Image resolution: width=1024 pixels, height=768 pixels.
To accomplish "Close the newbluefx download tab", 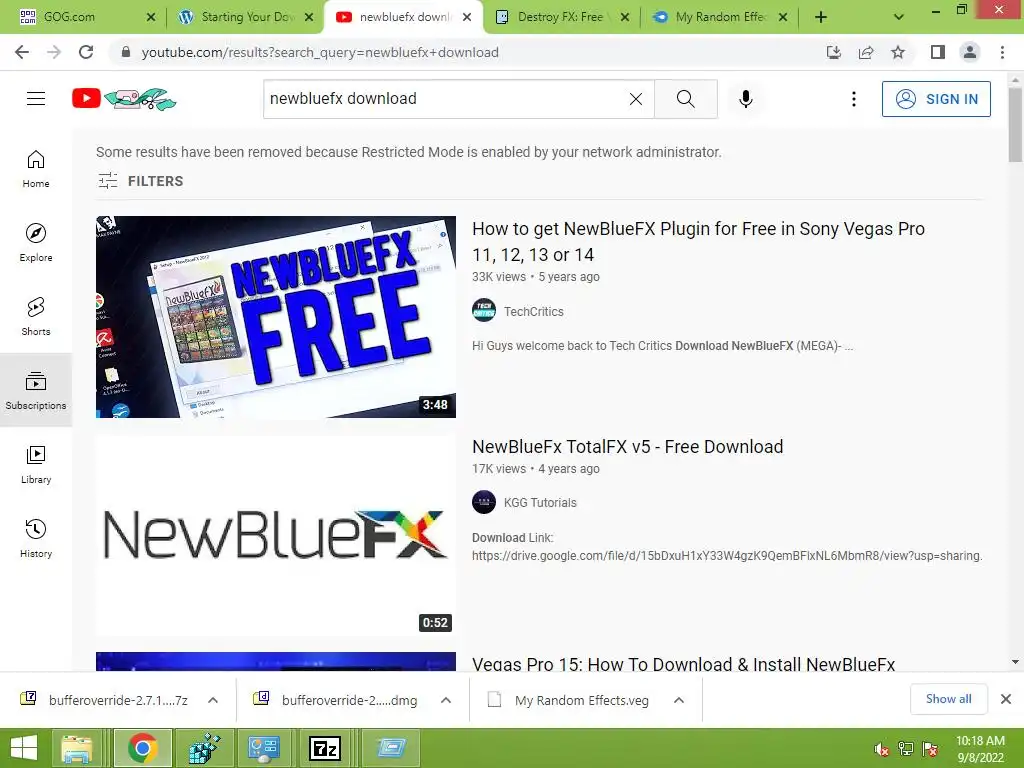I will 467,17.
